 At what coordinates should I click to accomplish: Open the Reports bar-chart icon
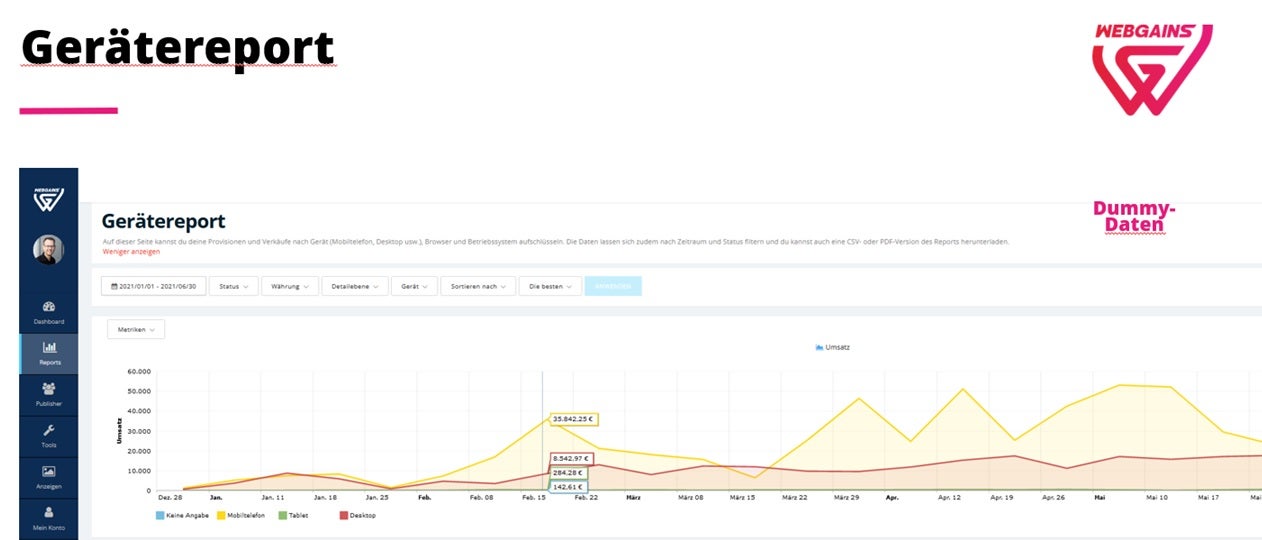pyautogui.click(x=48, y=348)
